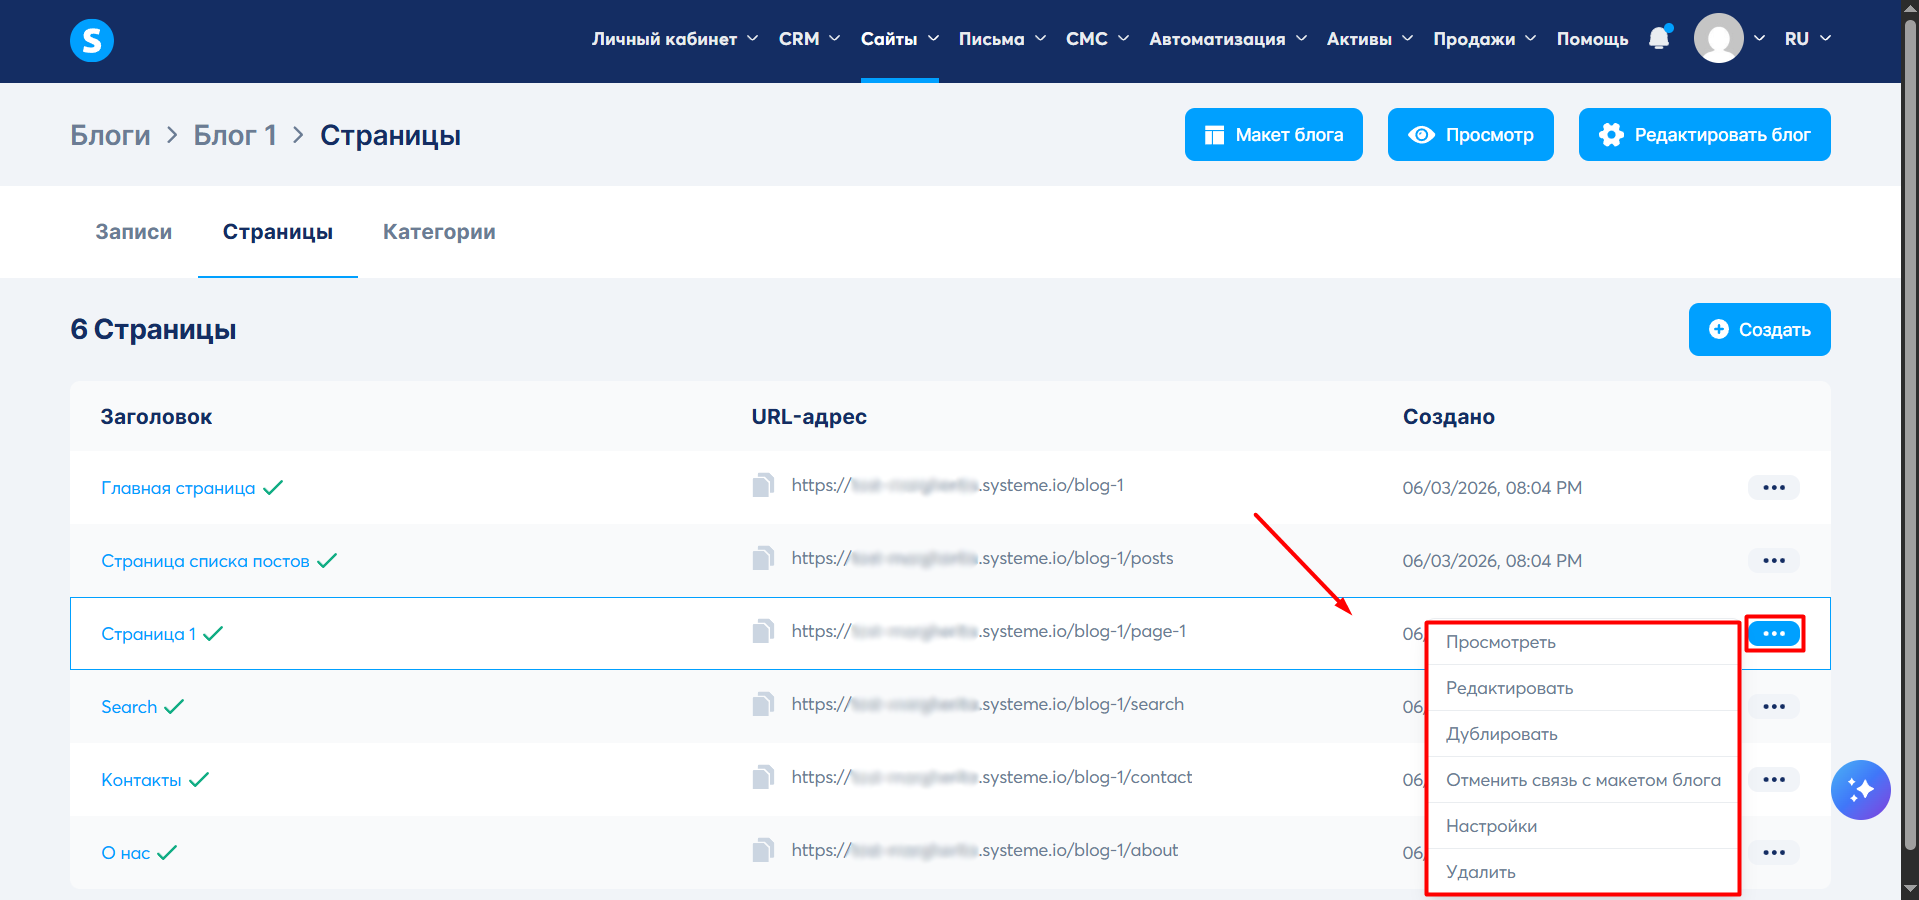This screenshot has height=900, width=1919.
Task: Open the О нас page link
Action: click(x=126, y=853)
